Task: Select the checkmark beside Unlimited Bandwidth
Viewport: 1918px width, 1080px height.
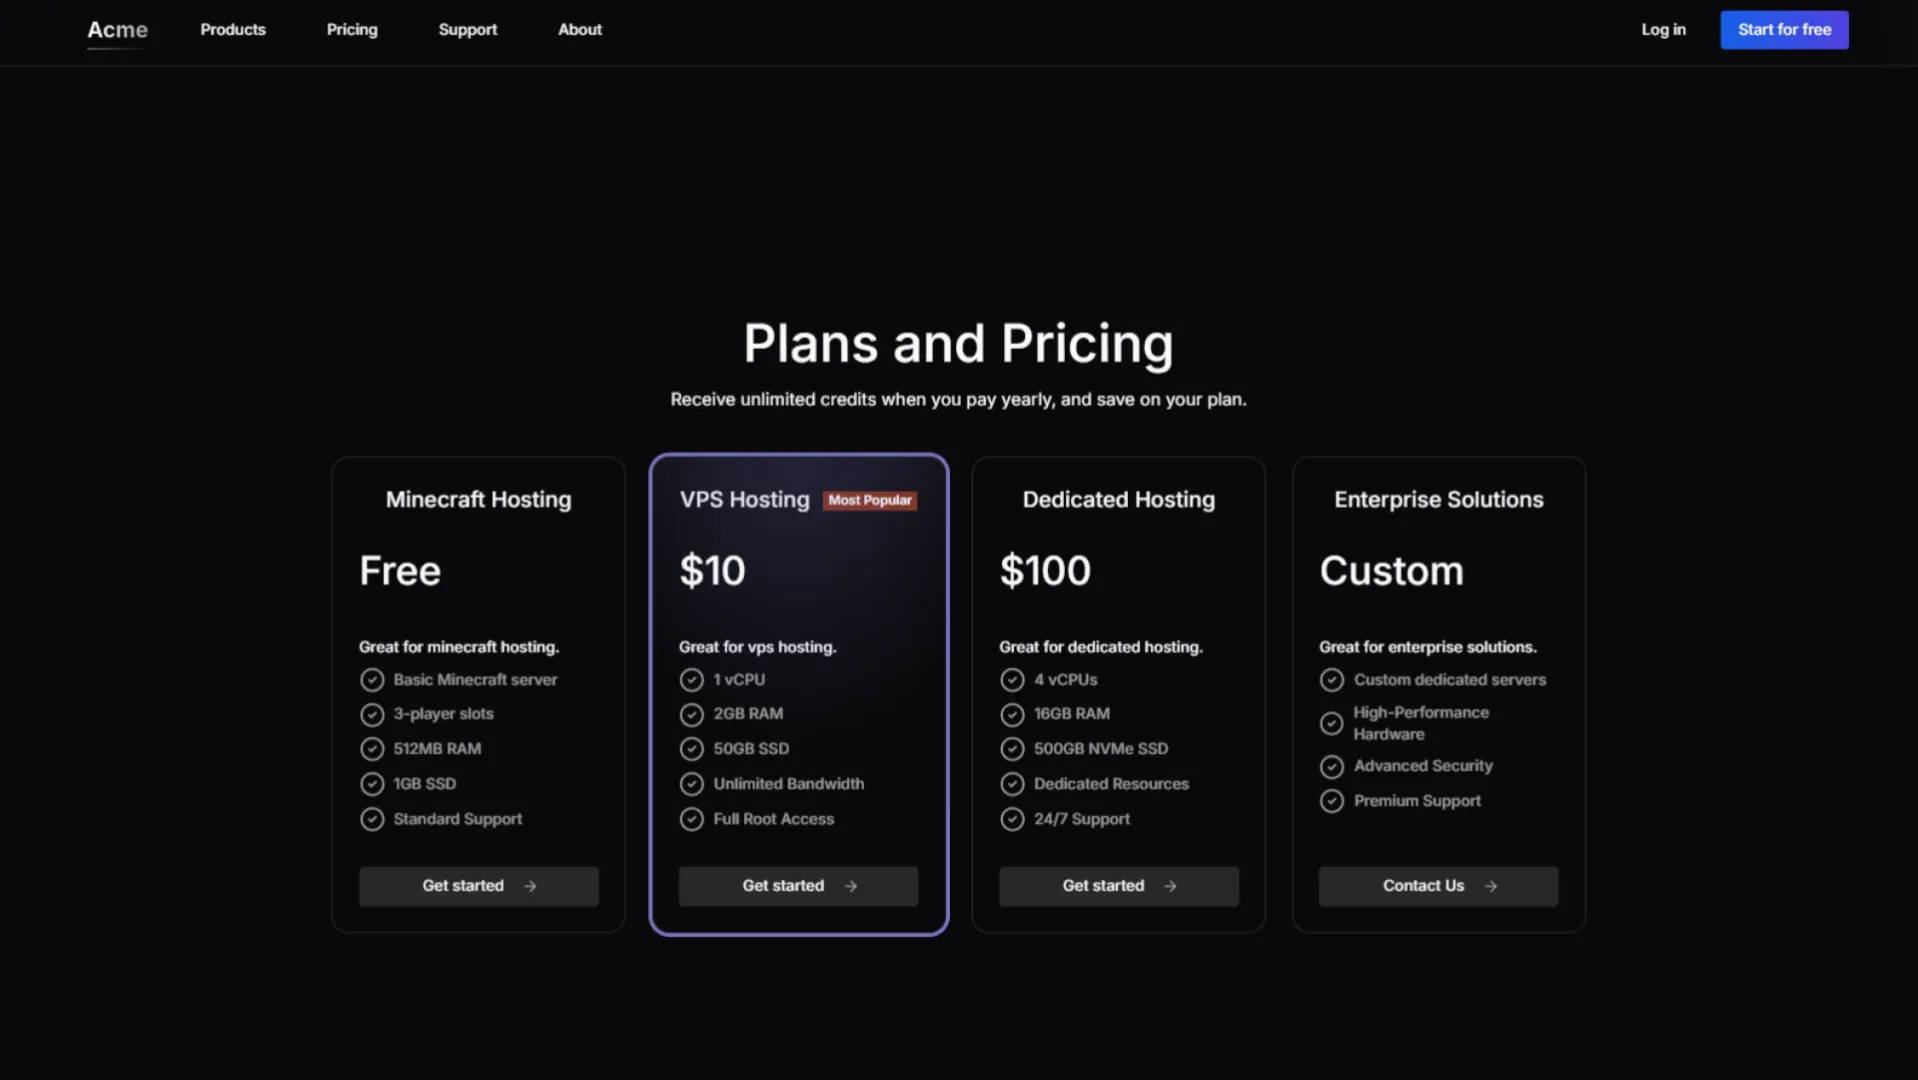Action: tap(692, 783)
